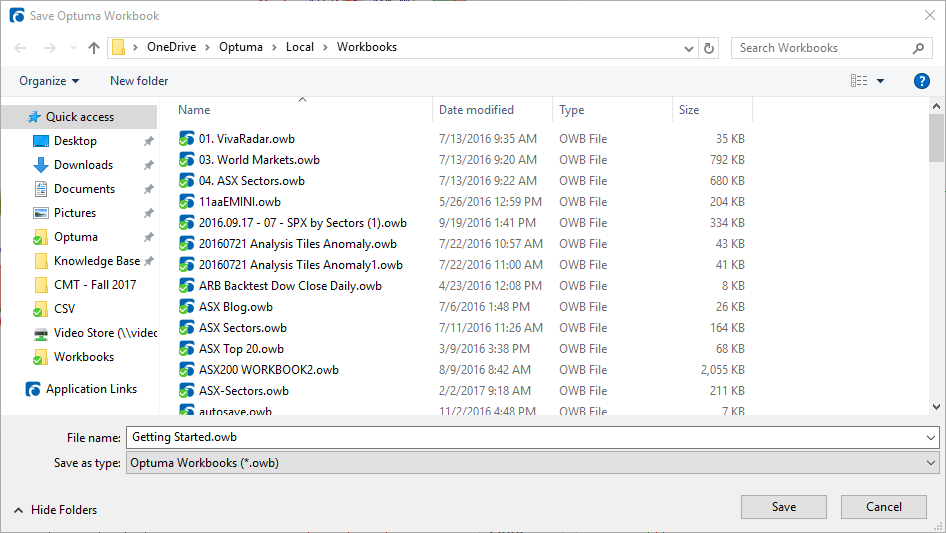Expand the chevron after Local breadcrumb
Viewport: 946px width, 533px height.
click(325, 48)
